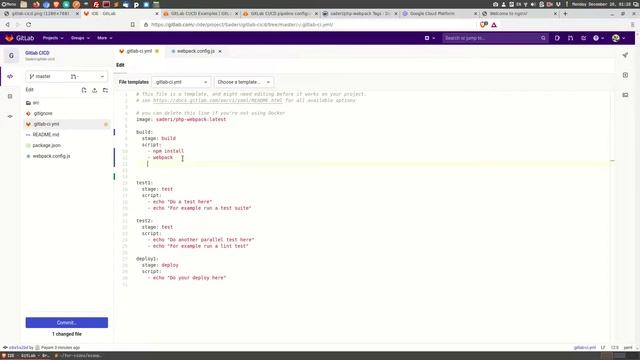Open the user avatar dropdown in header
The width and height of the screenshot is (640, 360).
pos(619,38)
